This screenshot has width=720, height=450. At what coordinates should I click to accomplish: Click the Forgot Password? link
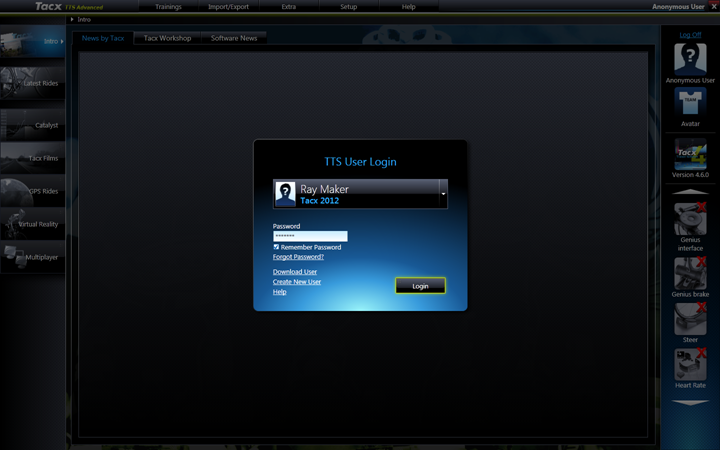point(298,257)
